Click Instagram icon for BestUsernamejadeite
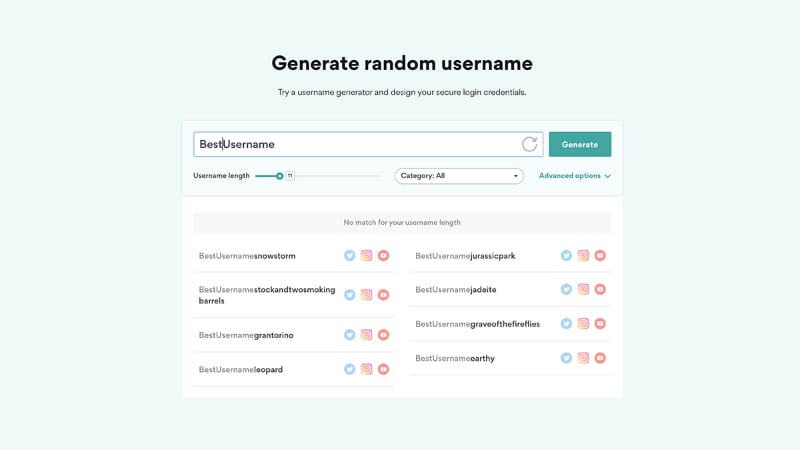Image resolution: width=800 pixels, height=450 pixels. click(583, 290)
